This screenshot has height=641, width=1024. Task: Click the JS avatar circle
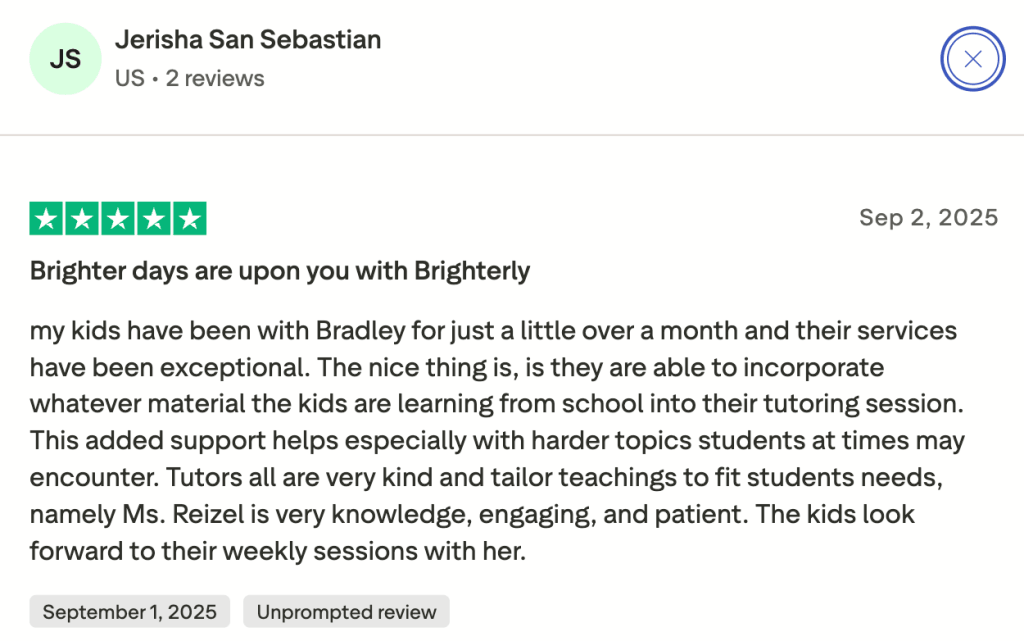[65, 58]
